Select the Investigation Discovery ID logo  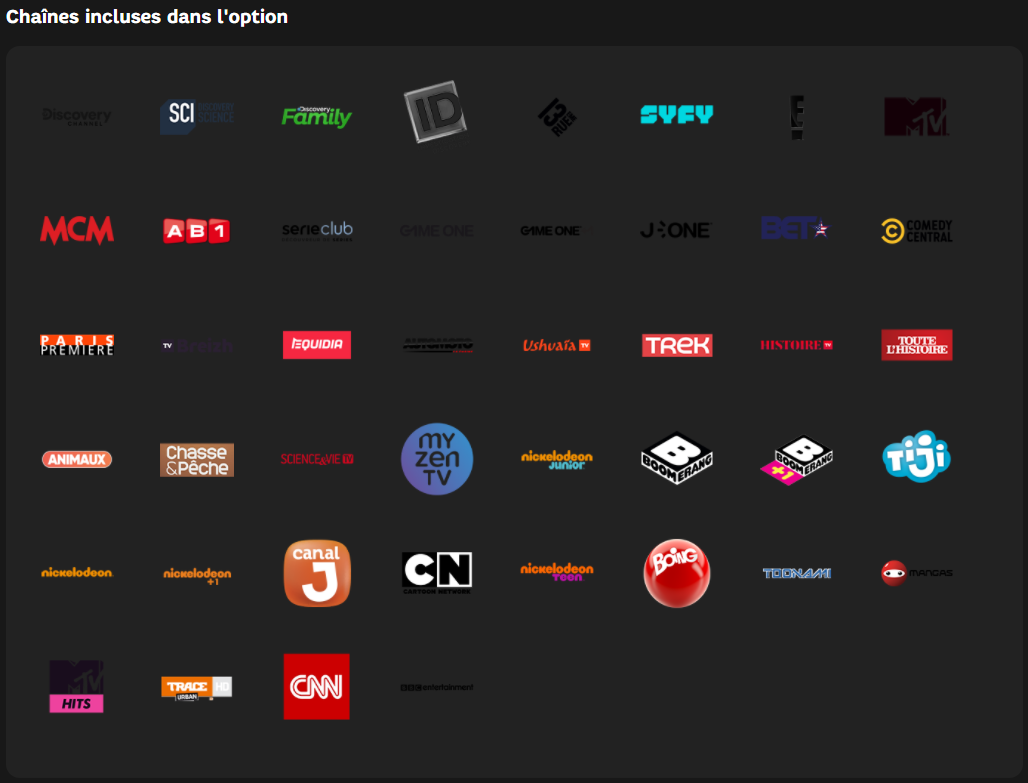(435, 112)
